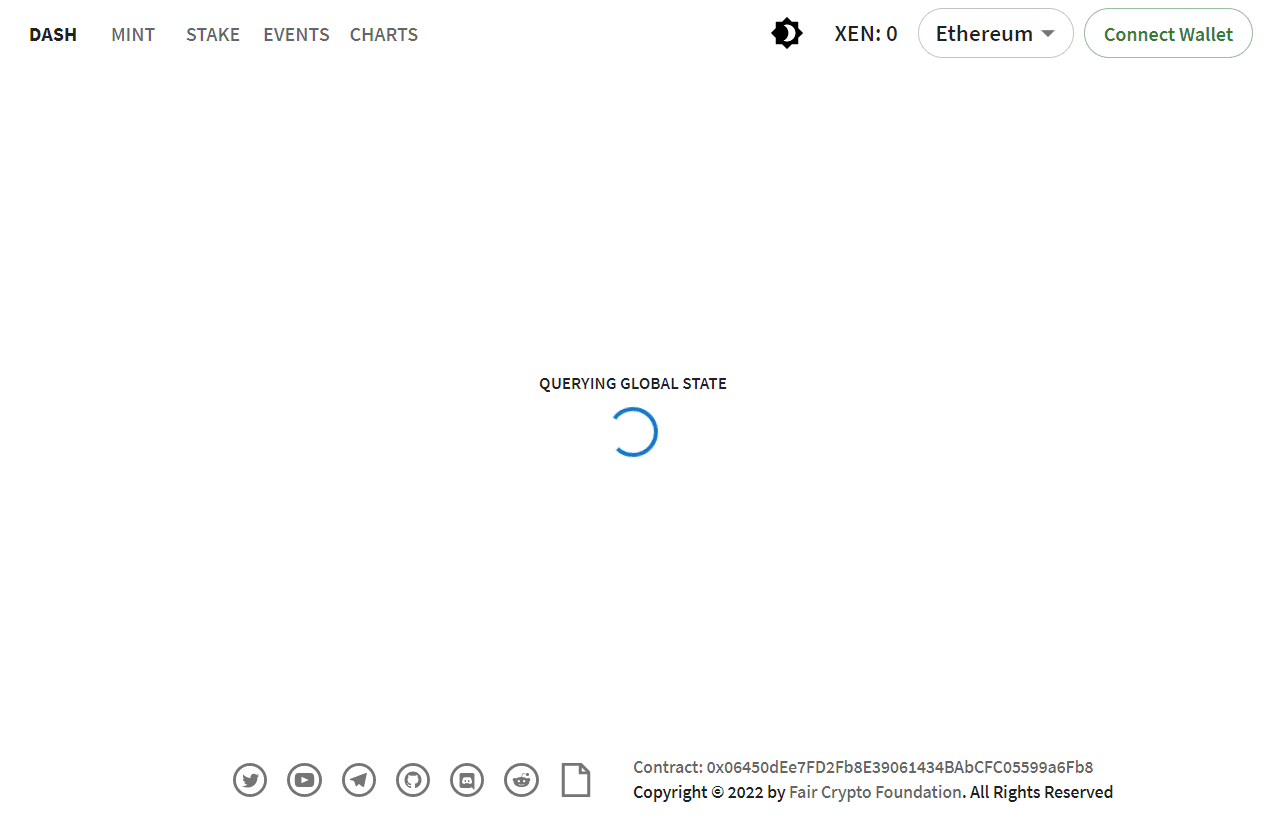Visit the GitHub repository icon
Viewport: 1270px width, 821px height.
pos(412,780)
